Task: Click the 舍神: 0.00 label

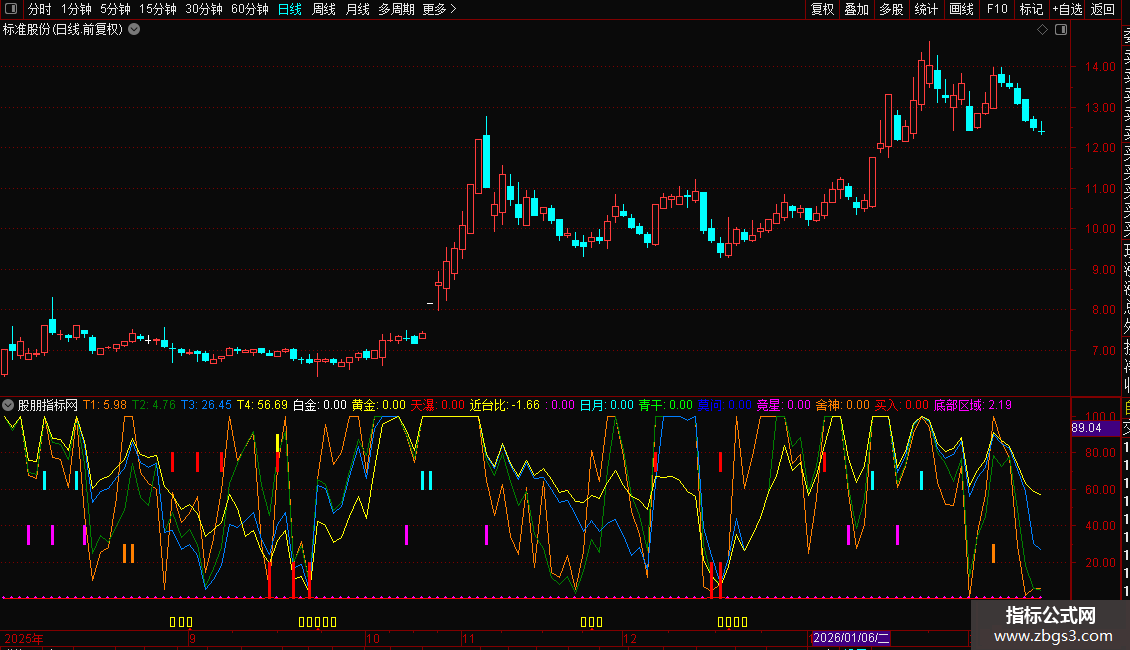Action: click(843, 406)
